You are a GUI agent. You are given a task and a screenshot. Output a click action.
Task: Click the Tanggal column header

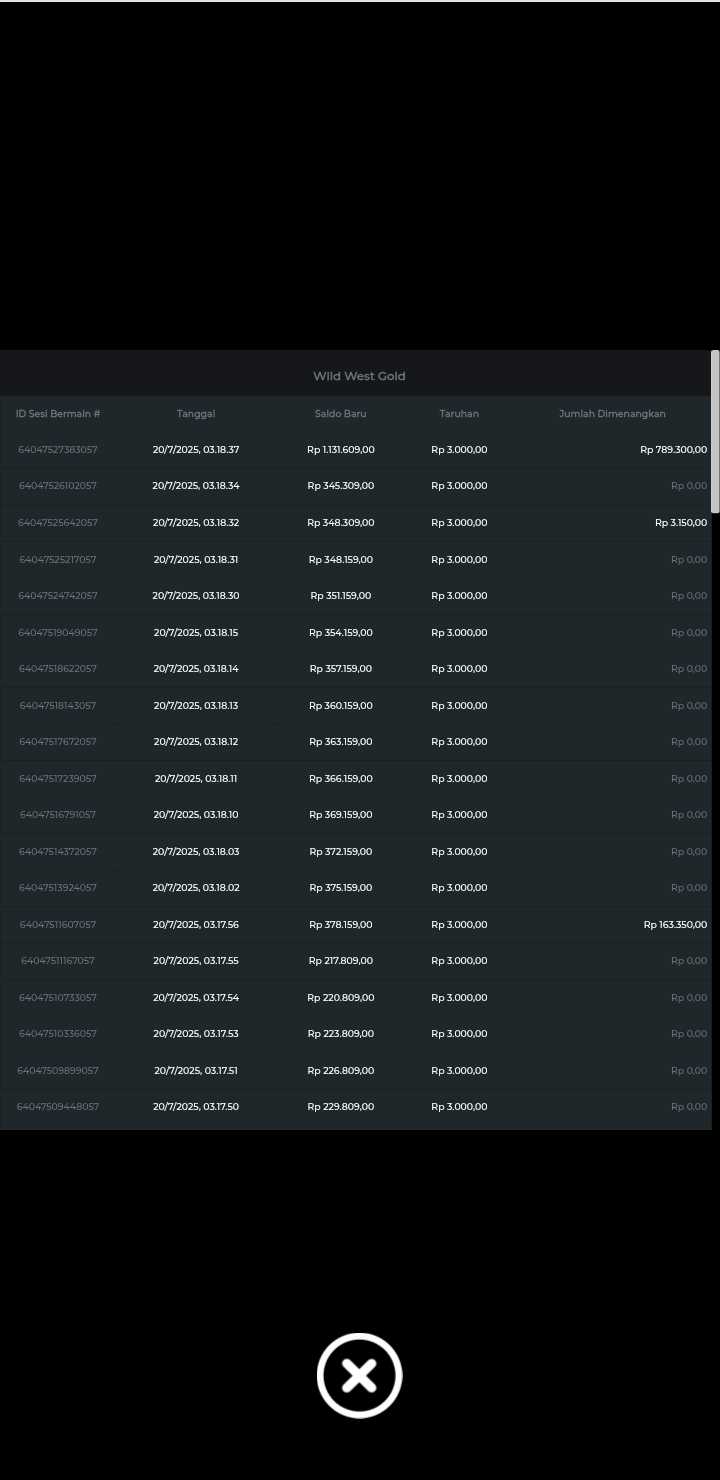tap(196, 414)
